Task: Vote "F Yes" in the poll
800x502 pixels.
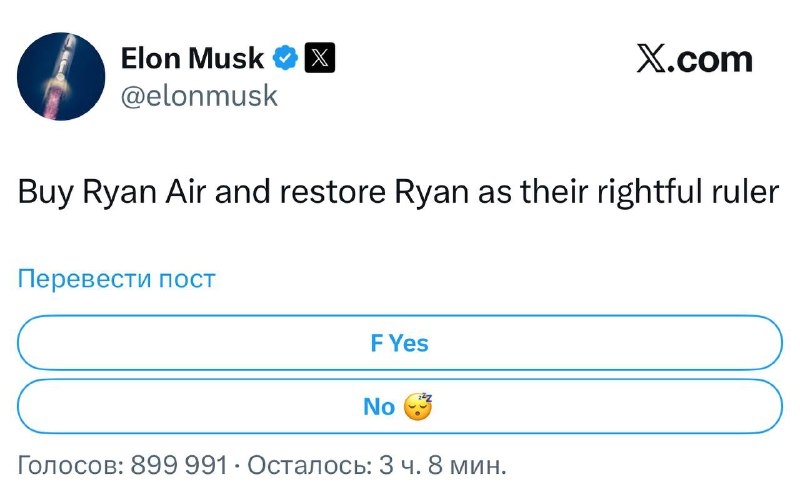Action: [x=399, y=343]
